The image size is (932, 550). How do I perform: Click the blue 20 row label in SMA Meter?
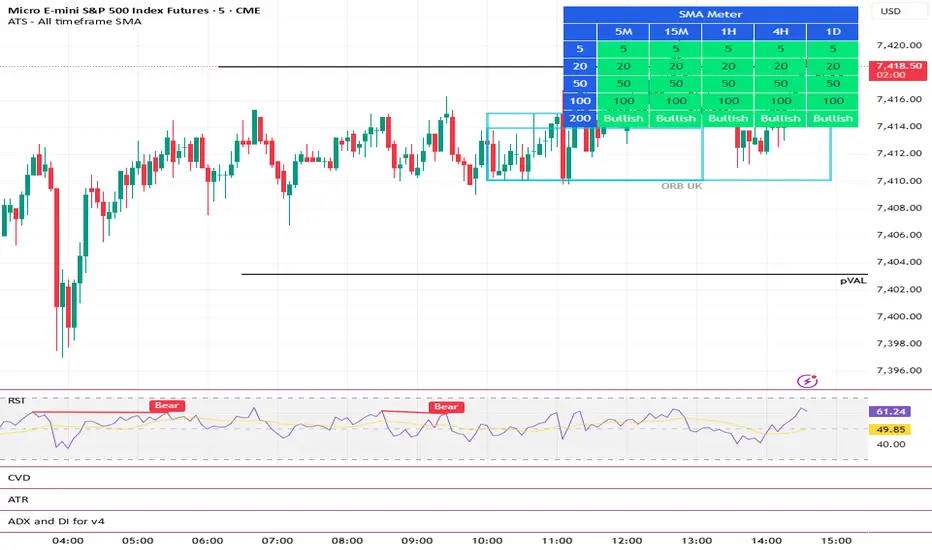(580, 66)
